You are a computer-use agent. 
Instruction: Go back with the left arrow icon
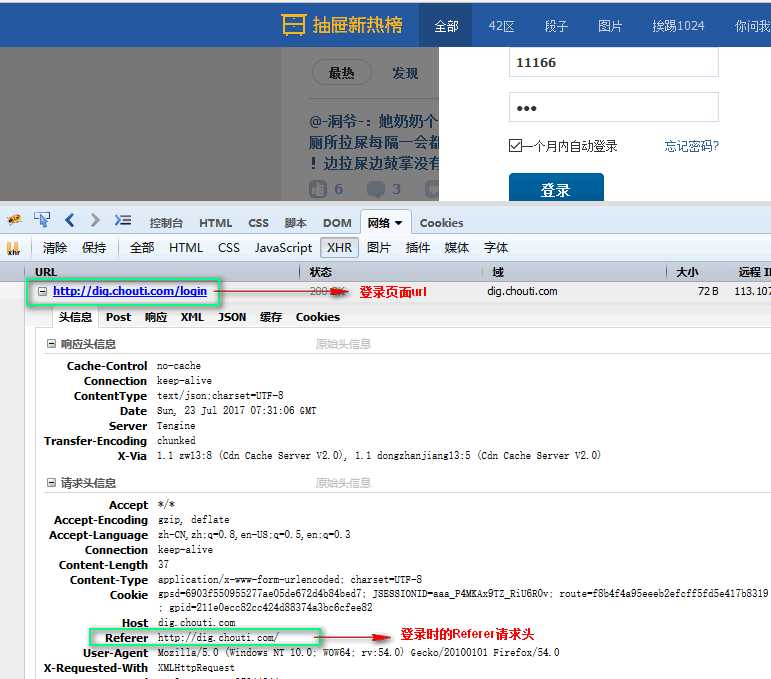pyautogui.click(x=69, y=220)
